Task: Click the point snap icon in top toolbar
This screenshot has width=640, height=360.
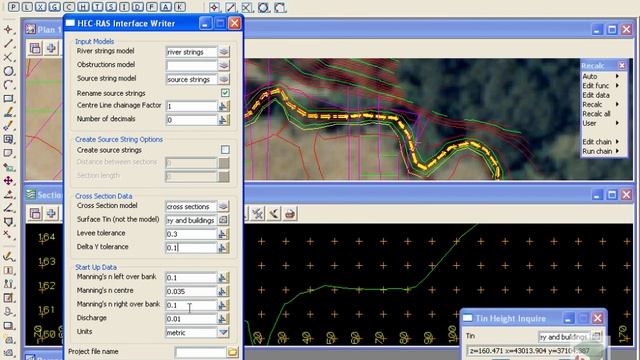Action: 214,7
